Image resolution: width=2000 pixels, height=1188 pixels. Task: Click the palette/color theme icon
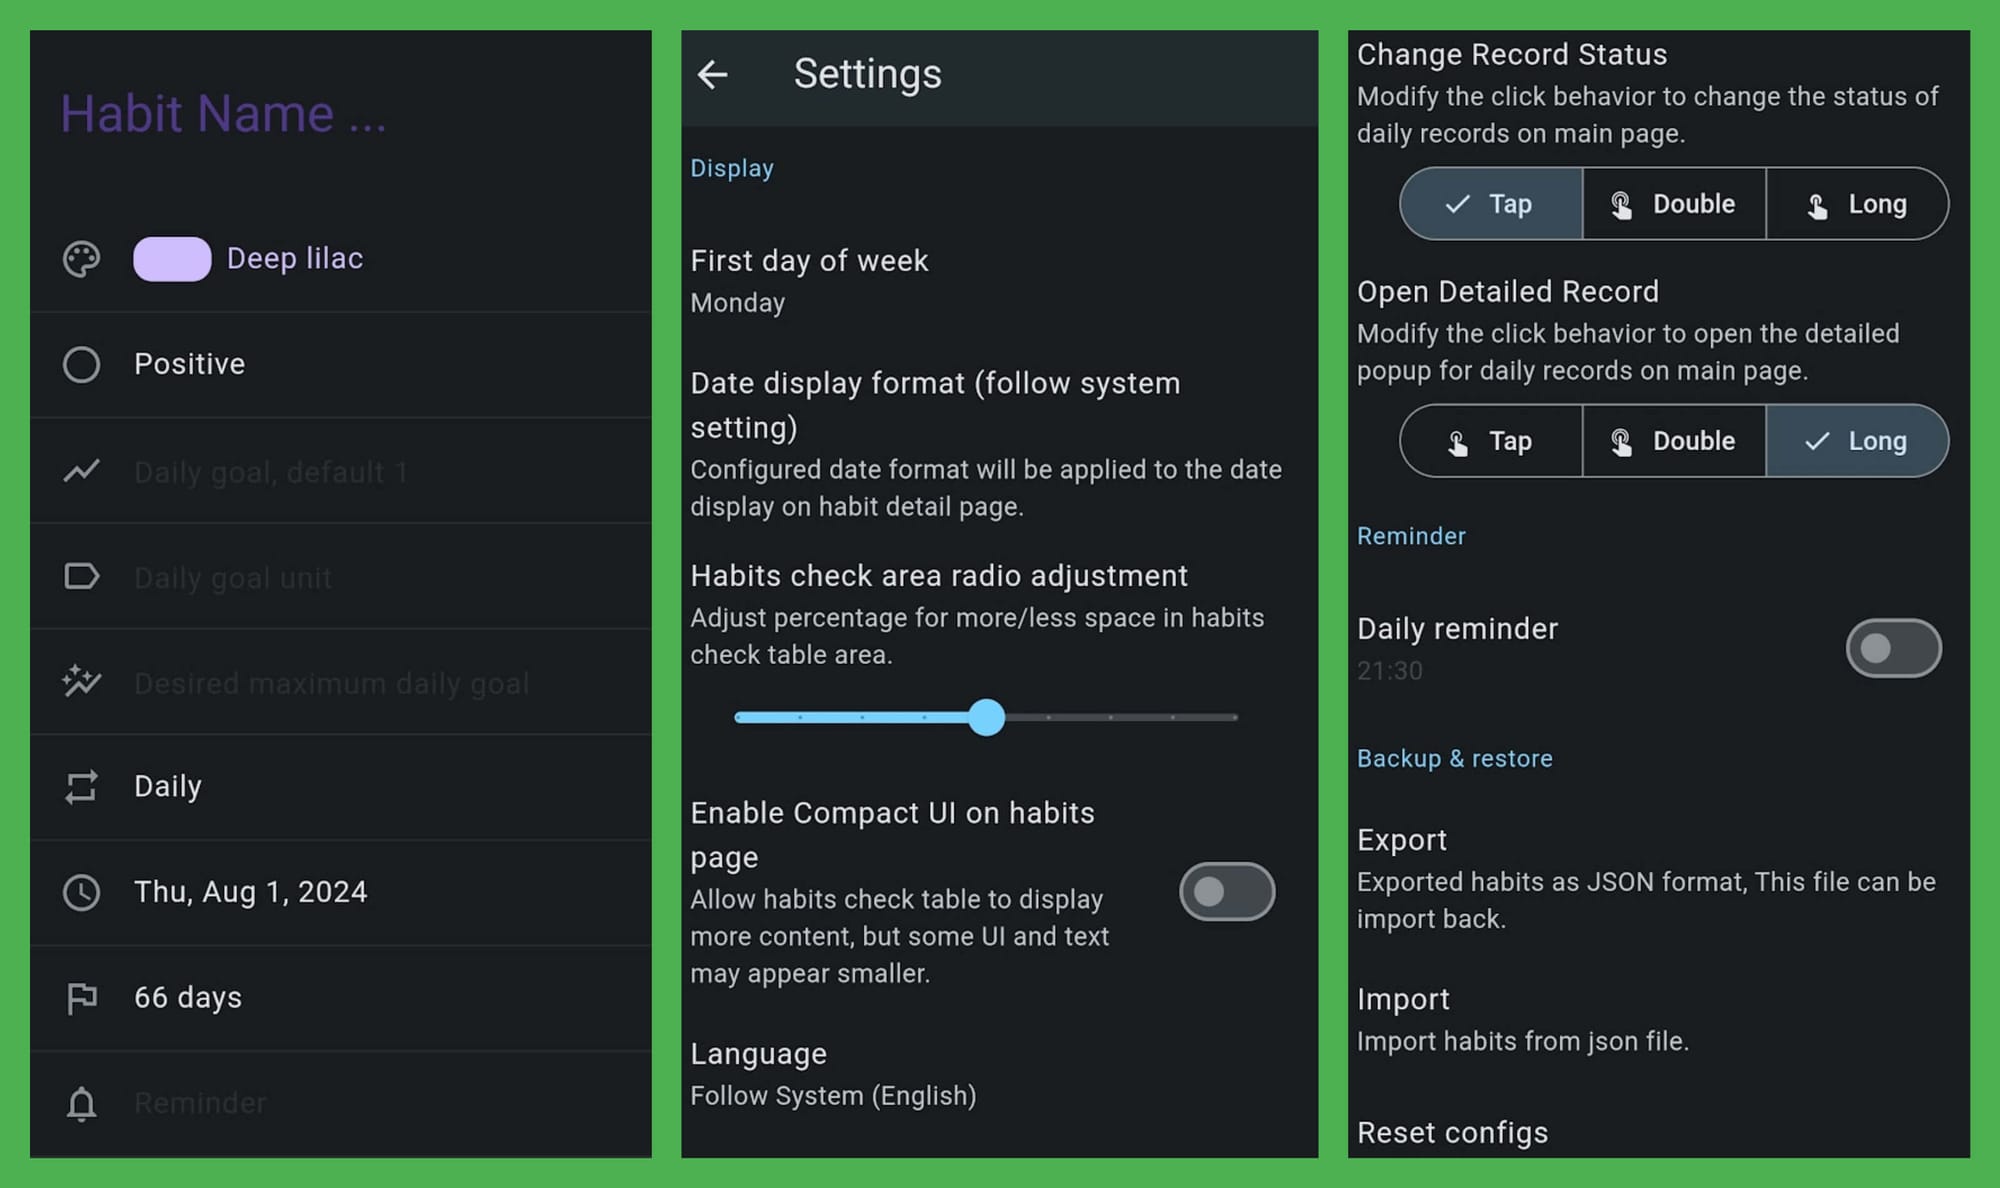(81, 259)
